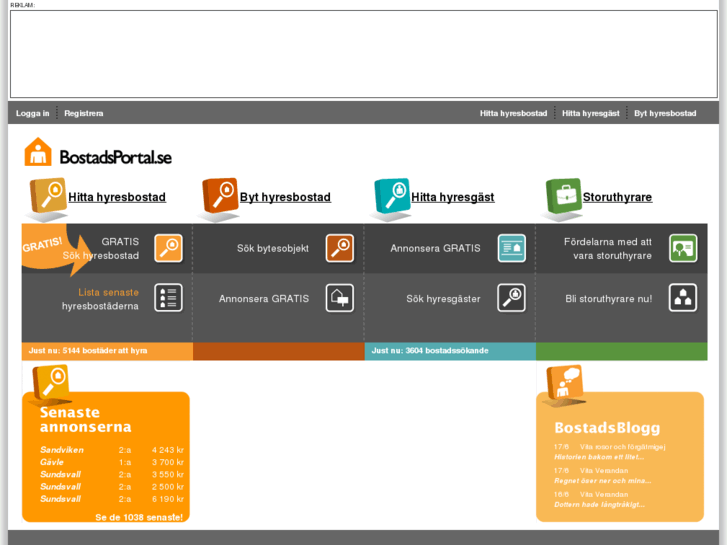The width and height of the screenshot is (727, 545).
Task: Open the Hitta hyresgäst heading link
Action: click(453, 197)
